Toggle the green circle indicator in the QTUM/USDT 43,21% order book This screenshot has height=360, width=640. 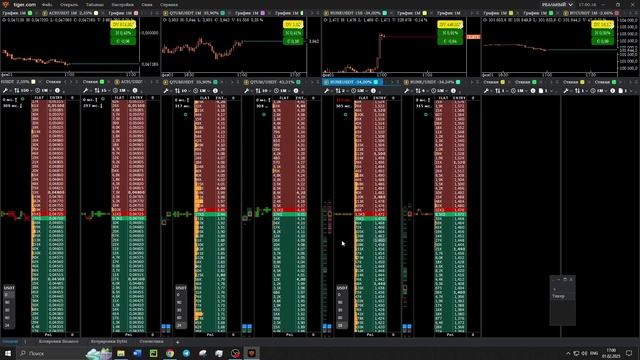[264, 114]
